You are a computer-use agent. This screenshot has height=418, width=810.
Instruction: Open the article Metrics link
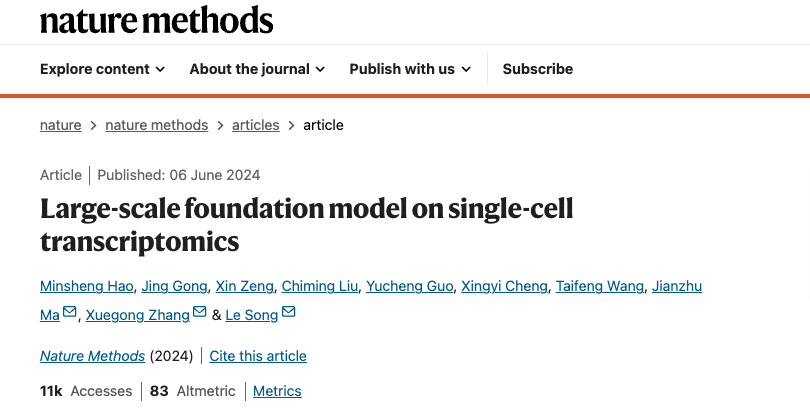click(x=277, y=391)
